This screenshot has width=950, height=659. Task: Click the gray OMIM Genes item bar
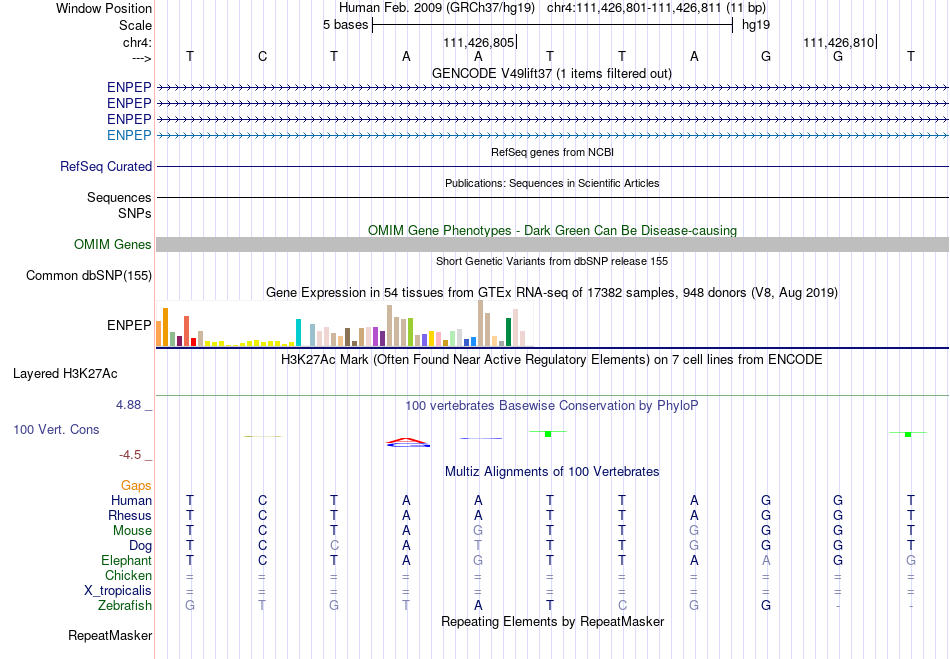click(552, 244)
